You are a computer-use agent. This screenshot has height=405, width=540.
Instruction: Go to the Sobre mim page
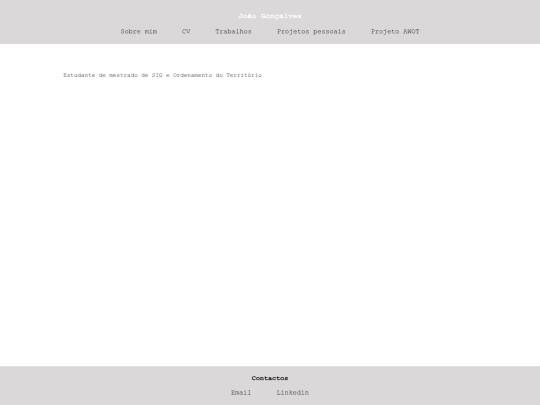(x=139, y=32)
